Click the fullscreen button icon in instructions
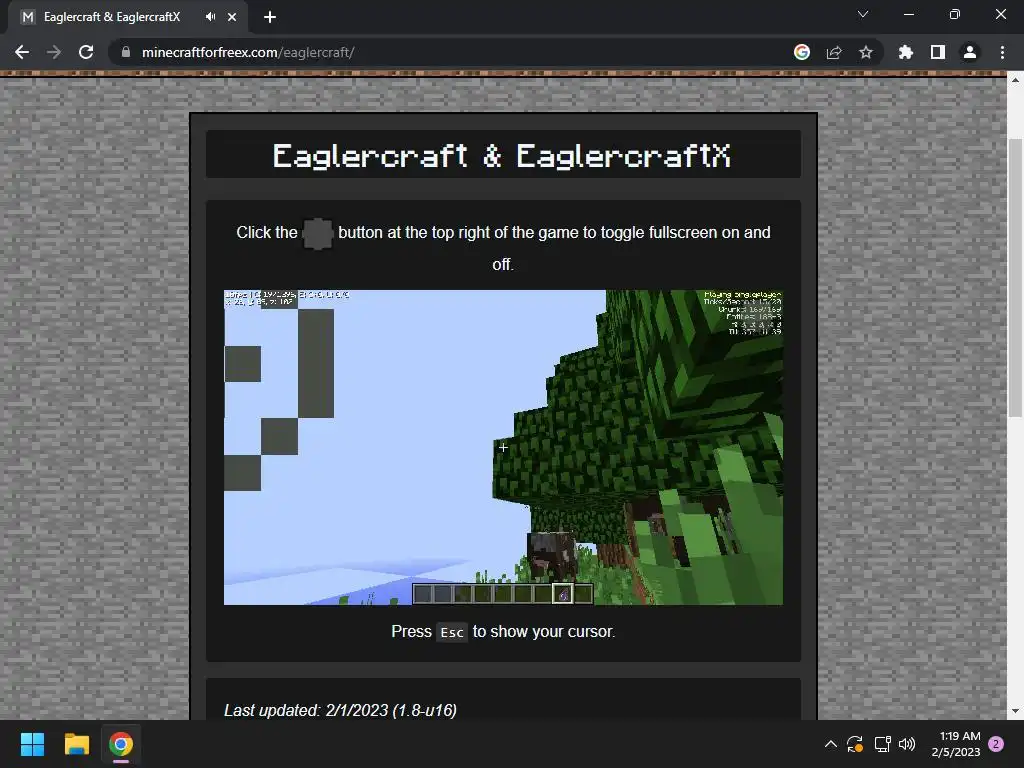This screenshot has width=1024, height=768. (x=317, y=234)
